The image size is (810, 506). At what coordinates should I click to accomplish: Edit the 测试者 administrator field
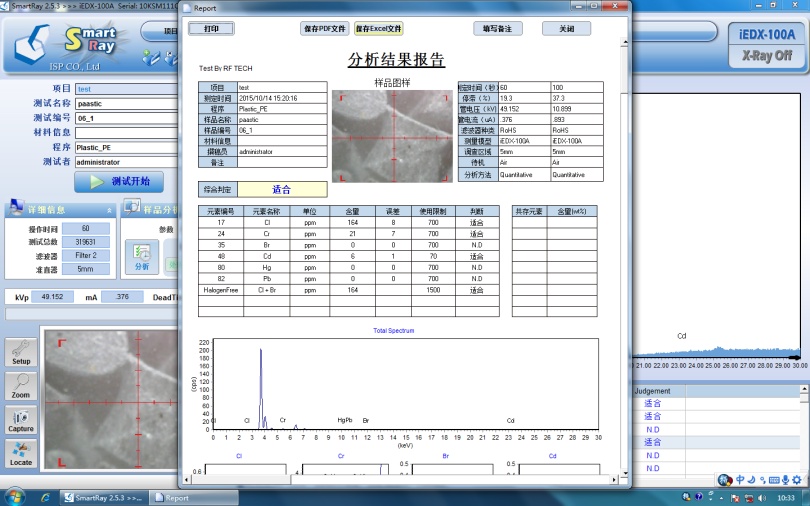pos(127,162)
